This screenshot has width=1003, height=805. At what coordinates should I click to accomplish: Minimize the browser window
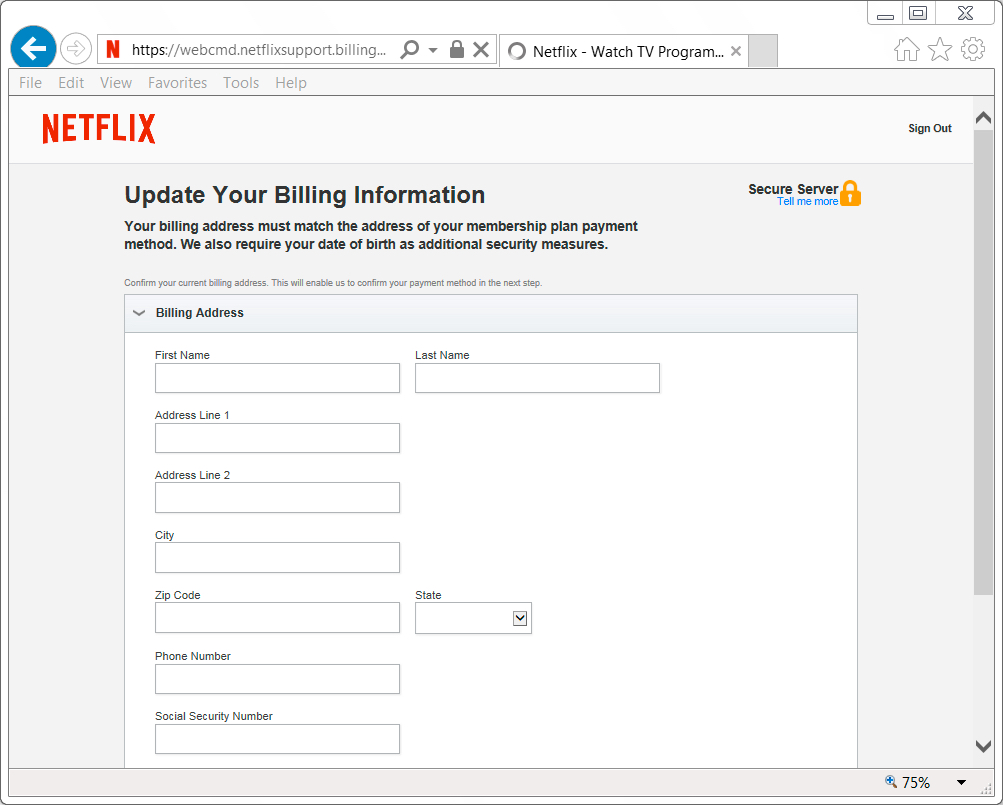tap(885, 14)
